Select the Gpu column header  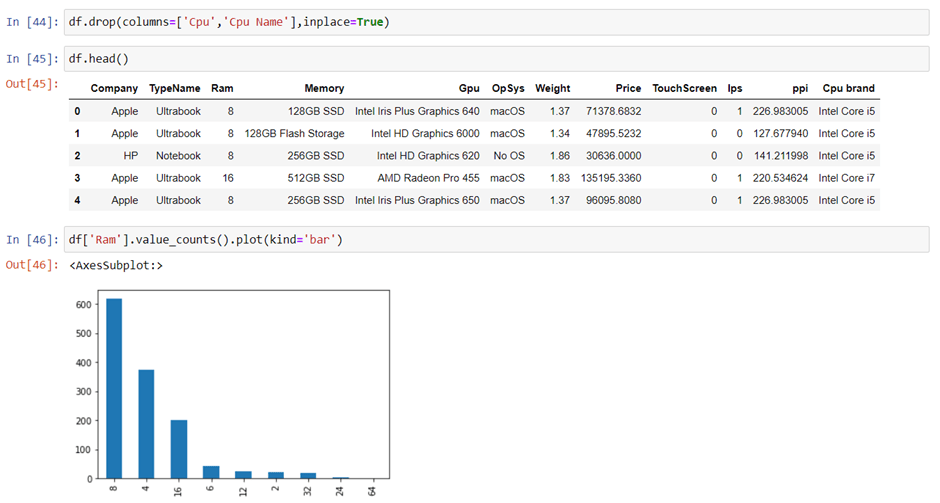pyautogui.click(x=469, y=88)
